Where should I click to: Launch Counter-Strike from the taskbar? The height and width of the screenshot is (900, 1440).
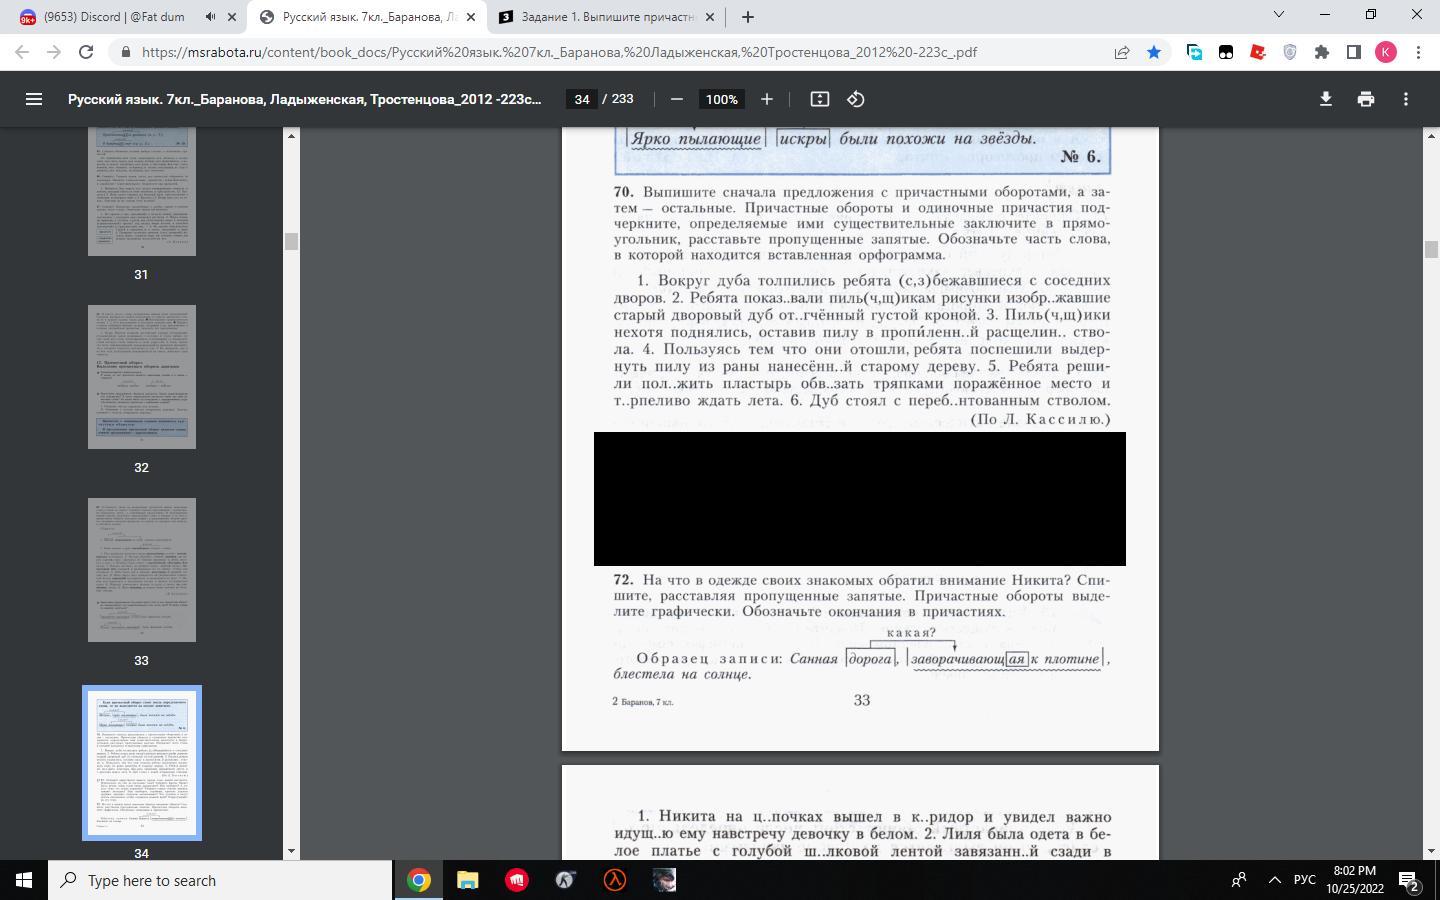(566, 880)
